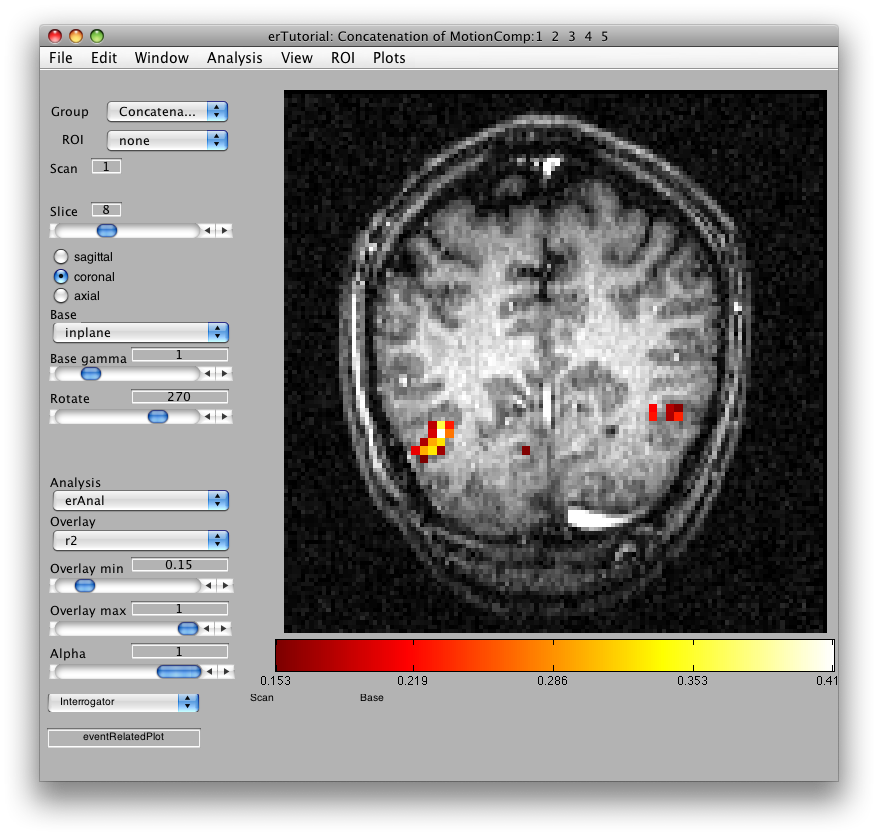The image size is (878, 836).
Task: Increase Base gamma with right arrow
Action: click(x=225, y=373)
